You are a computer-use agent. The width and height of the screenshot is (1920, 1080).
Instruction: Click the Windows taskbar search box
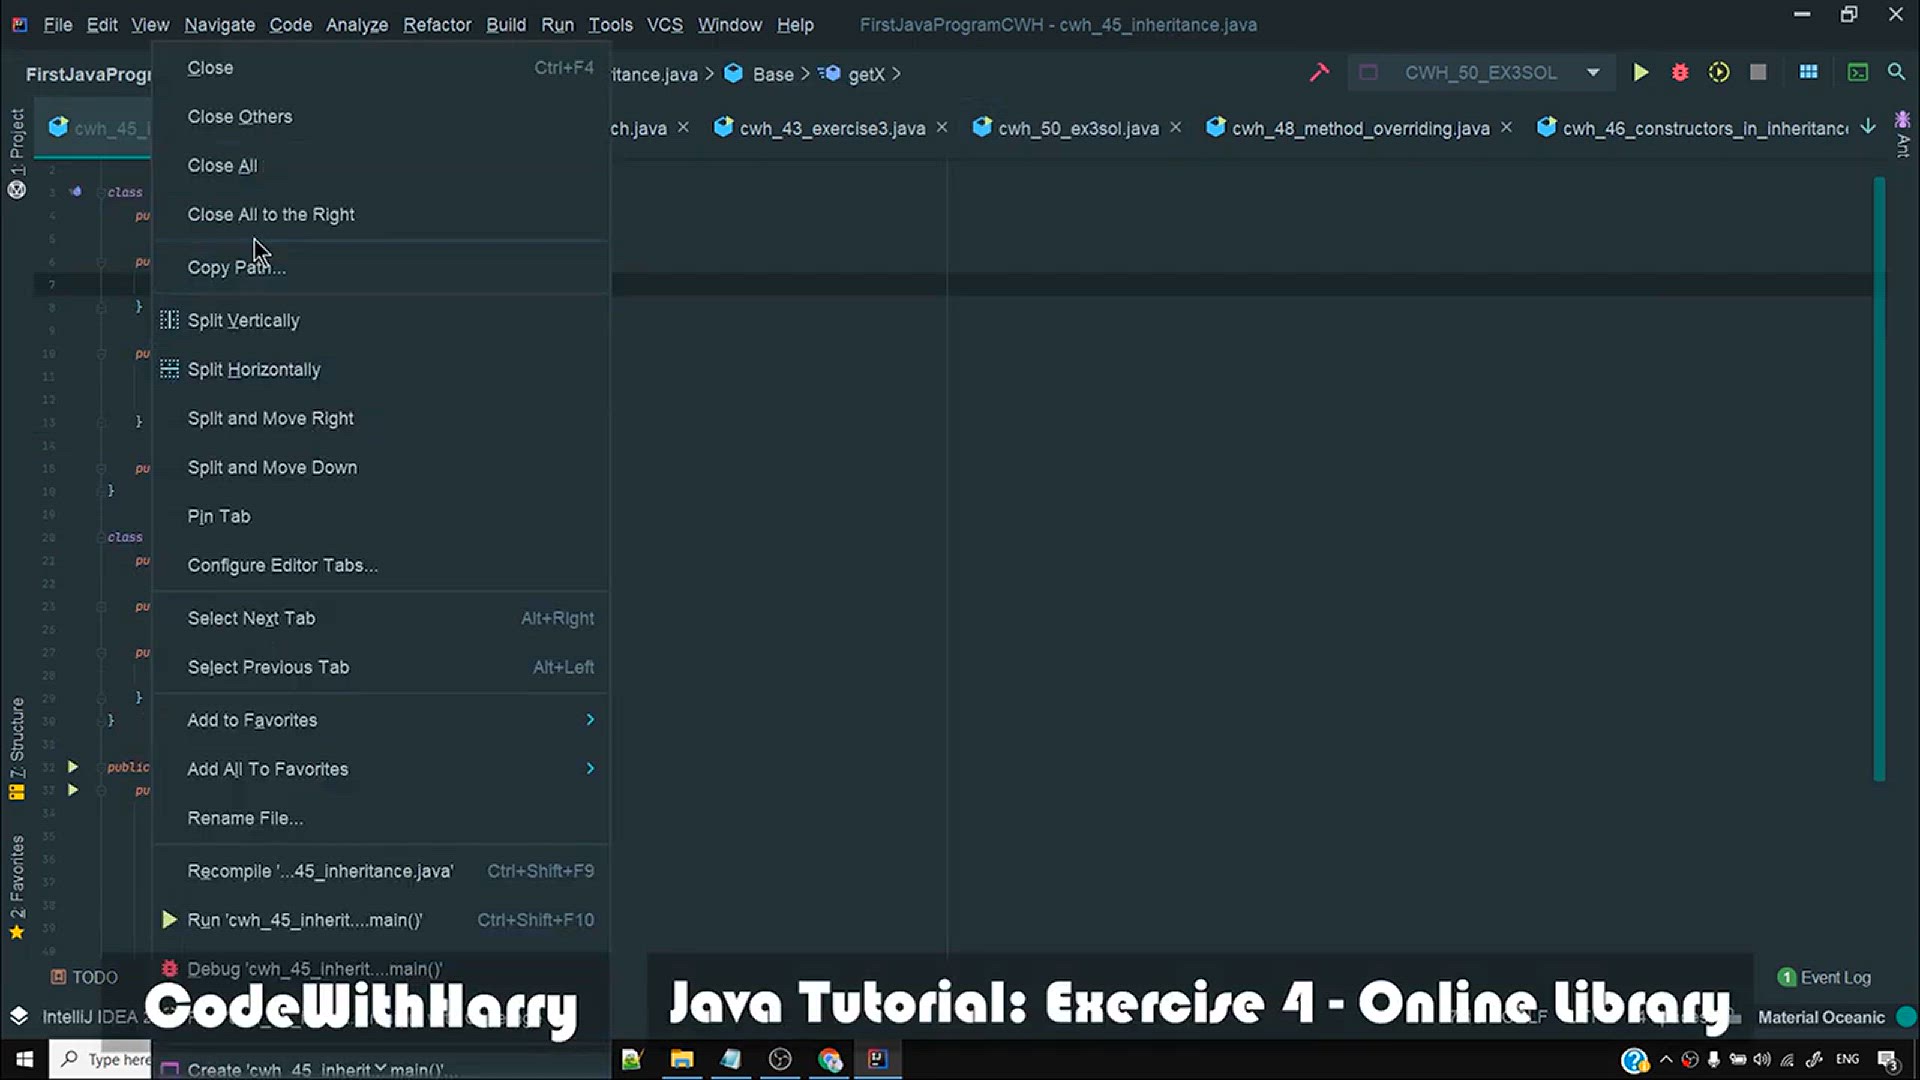[x=100, y=1059]
